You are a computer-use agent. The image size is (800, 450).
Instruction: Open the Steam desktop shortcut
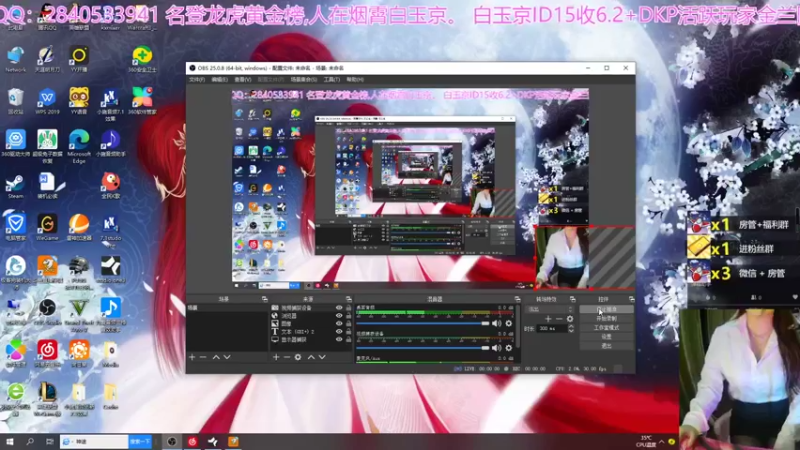(15, 187)
